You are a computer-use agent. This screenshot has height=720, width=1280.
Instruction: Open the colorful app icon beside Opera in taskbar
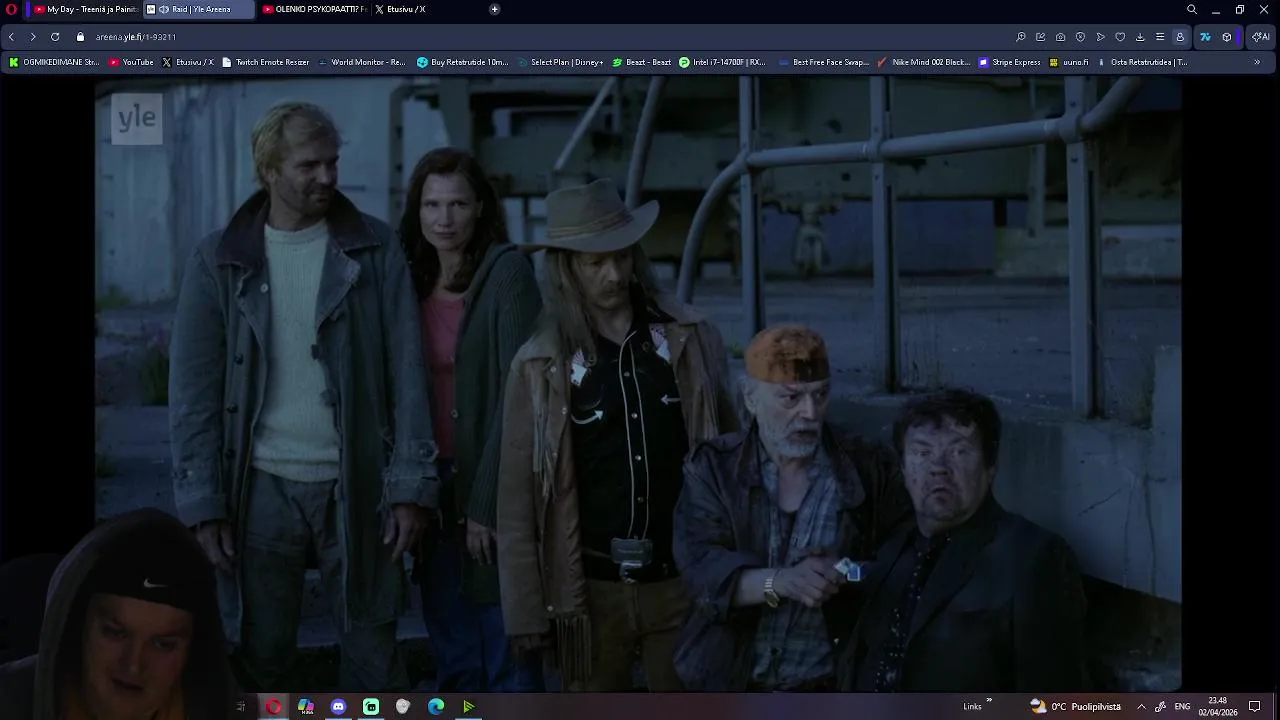click(x=306, y=707)
